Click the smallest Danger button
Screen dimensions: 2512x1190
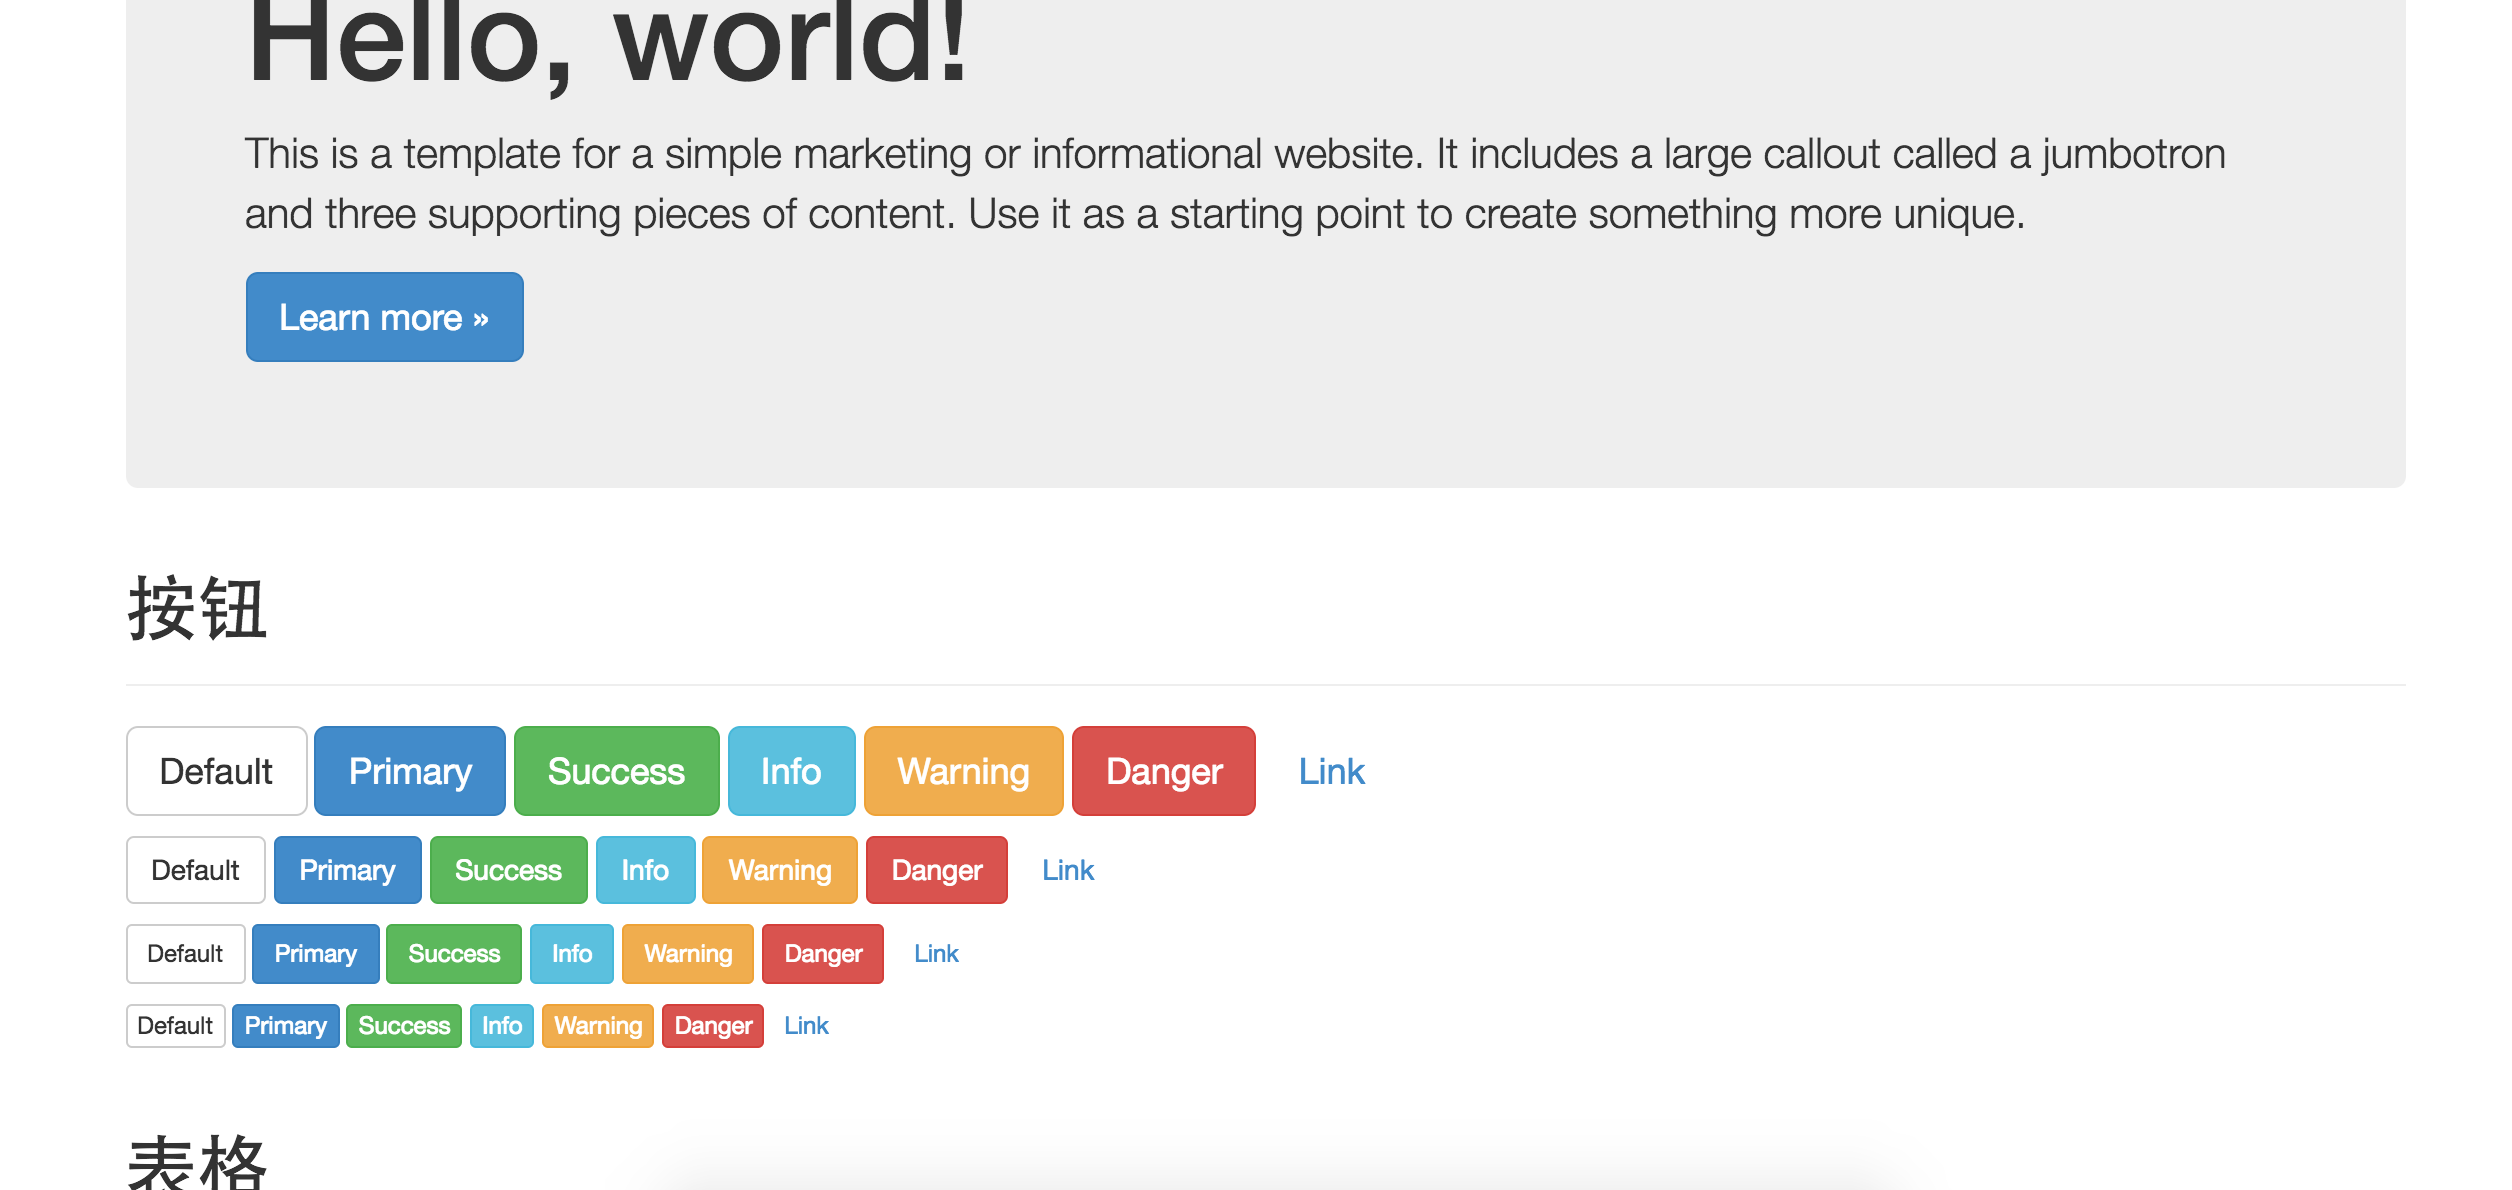[x=712, y=1025]
